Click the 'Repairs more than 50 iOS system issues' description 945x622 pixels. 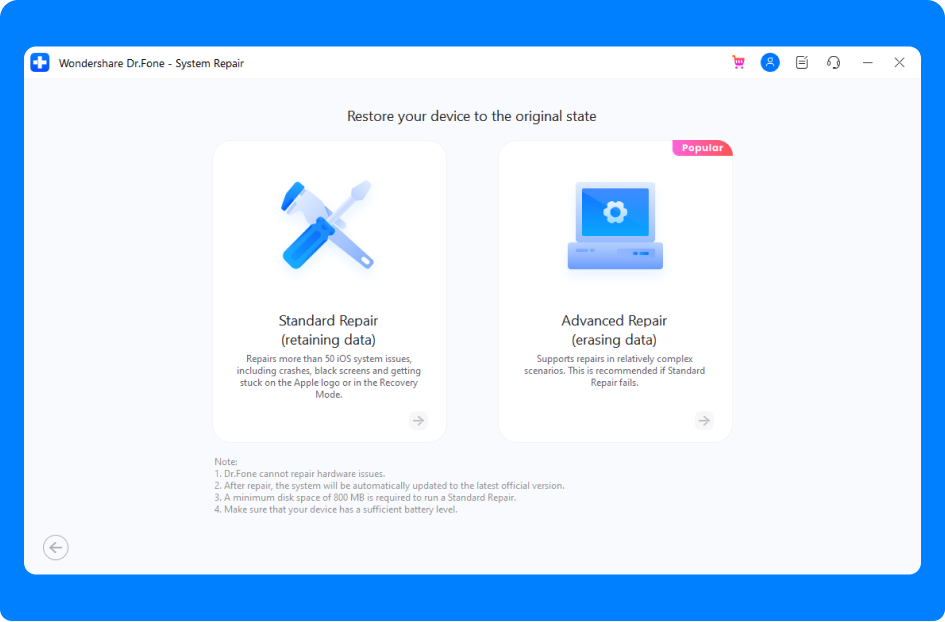[x=328, y=377]
